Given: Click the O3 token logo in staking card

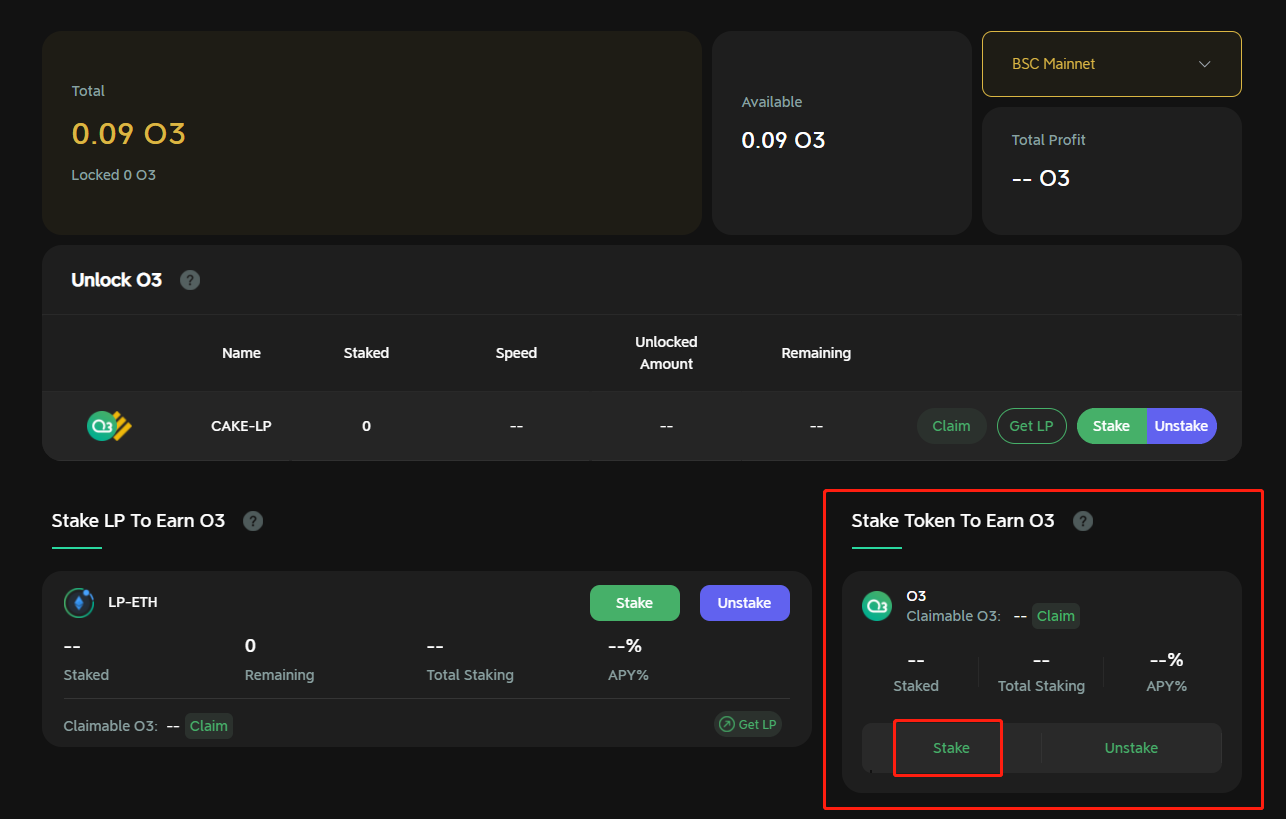Looking at the screenshot, I should click(877, 606).
